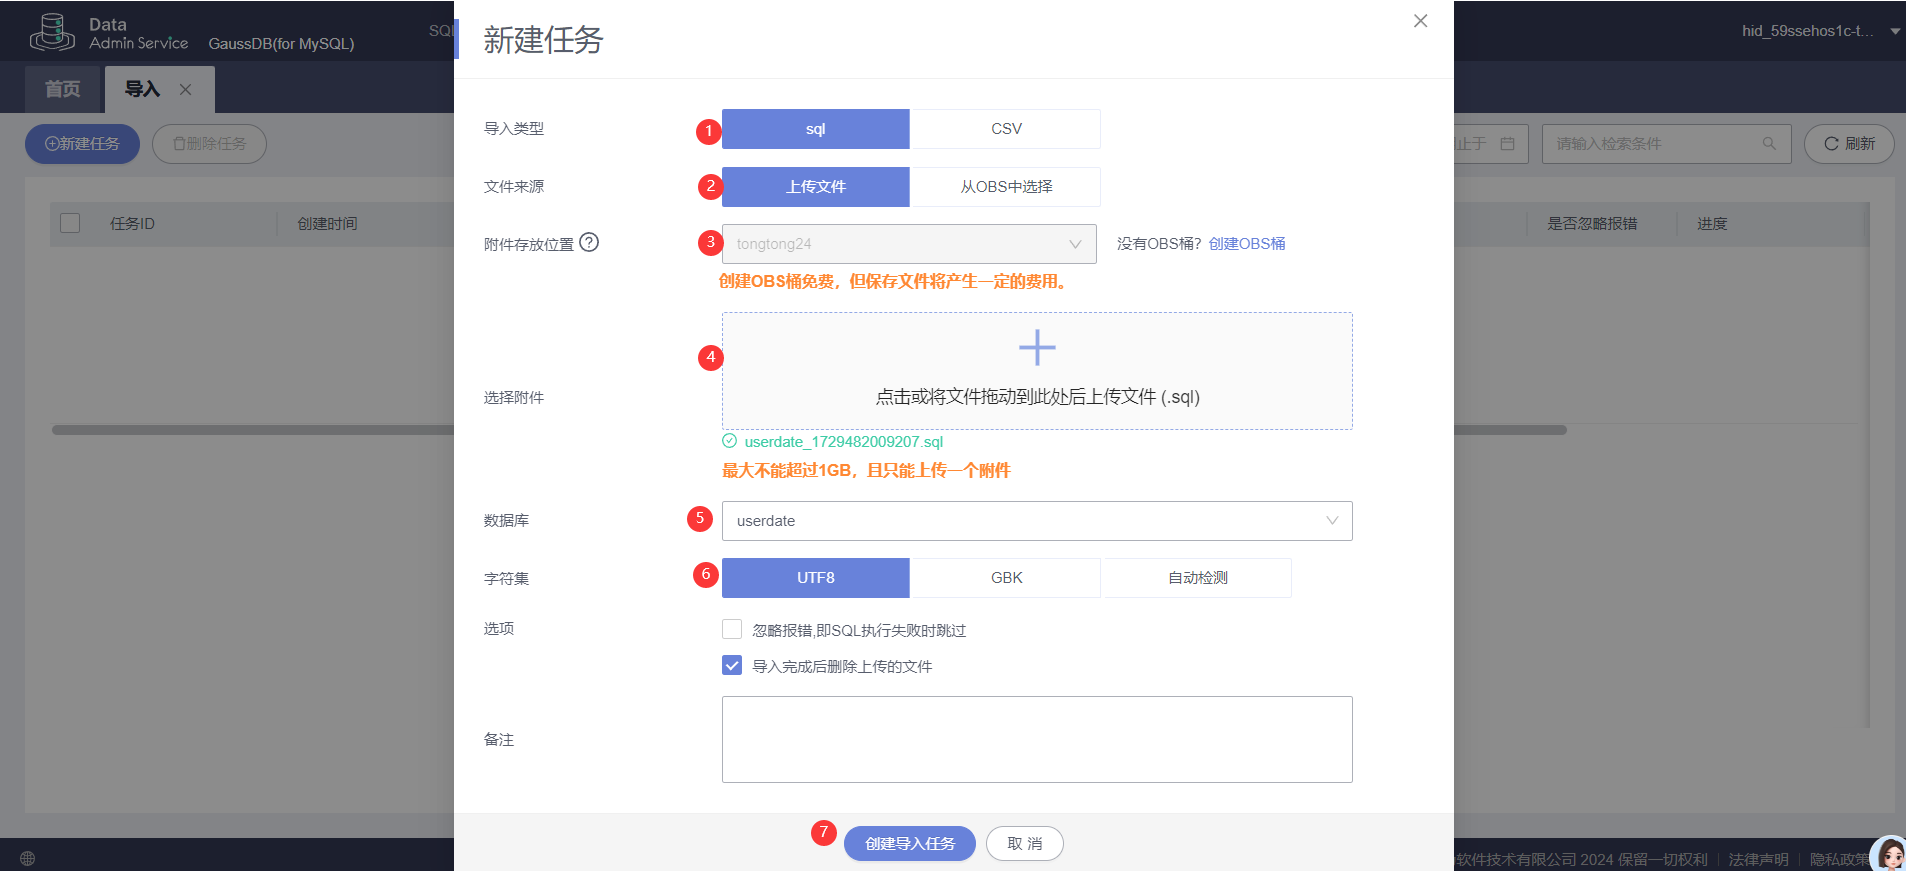Open the tongtong24 OBS bucket dropdown
Screen dimensions: 1906x871
pyautogui.click(x=909, y=244)
